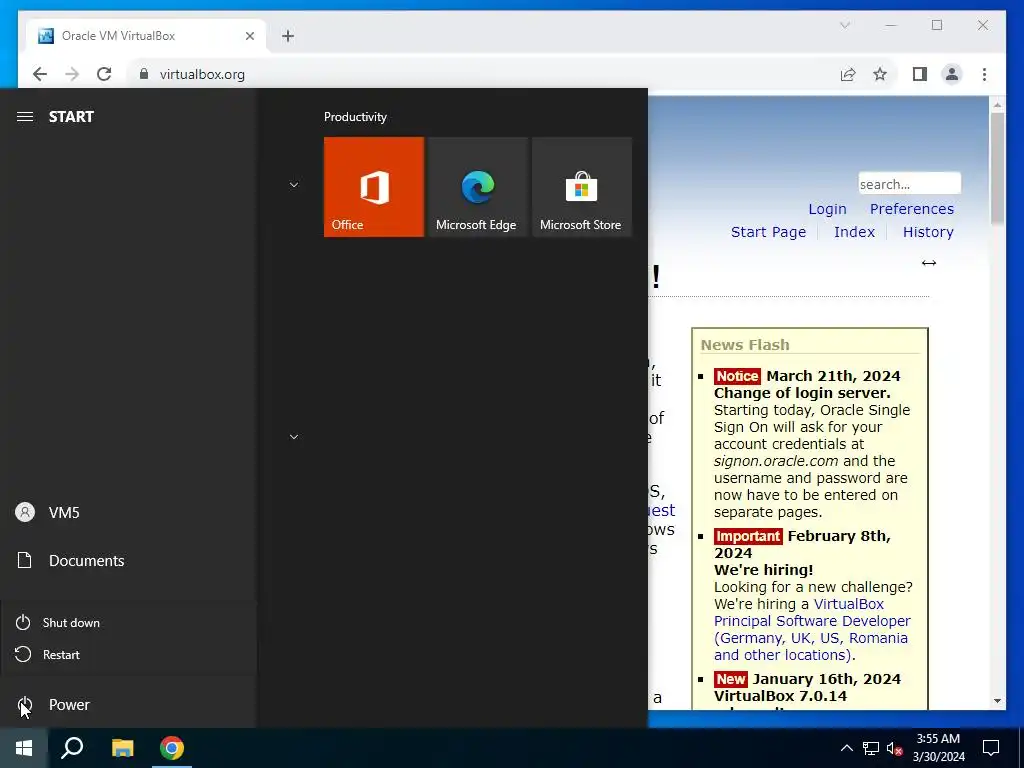This screenshot has height=768, width=1024.
Task: Click the START label
Action: point(71,117)
